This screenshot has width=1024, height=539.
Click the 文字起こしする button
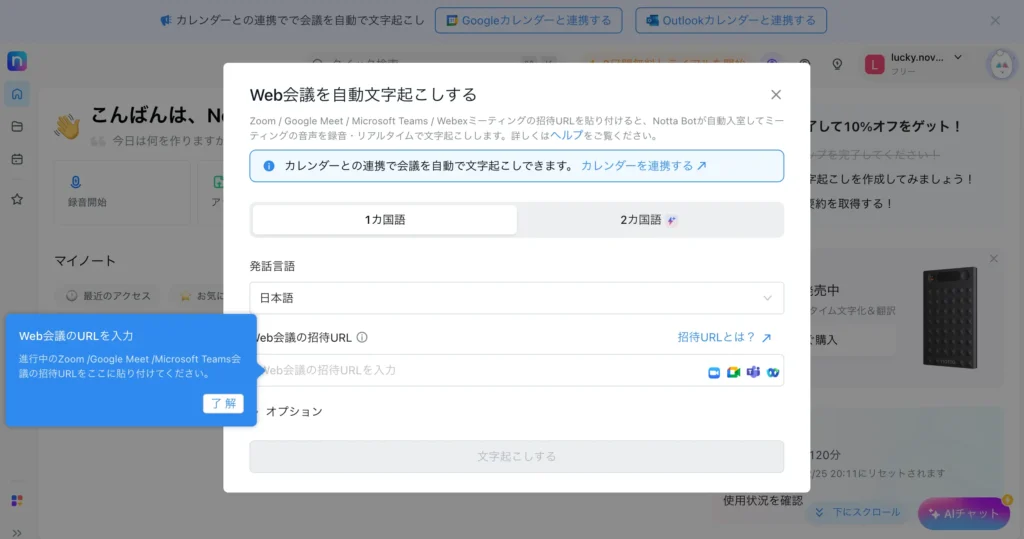click(516, 456)
